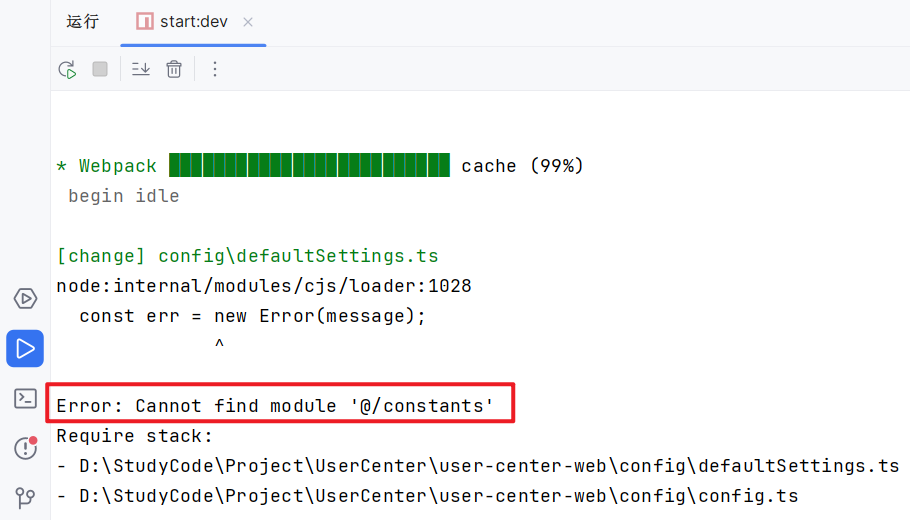Click the Webpack green progress bar
Image resolution: width=910 pixels, height=520 pixels.
click(310, 165)
